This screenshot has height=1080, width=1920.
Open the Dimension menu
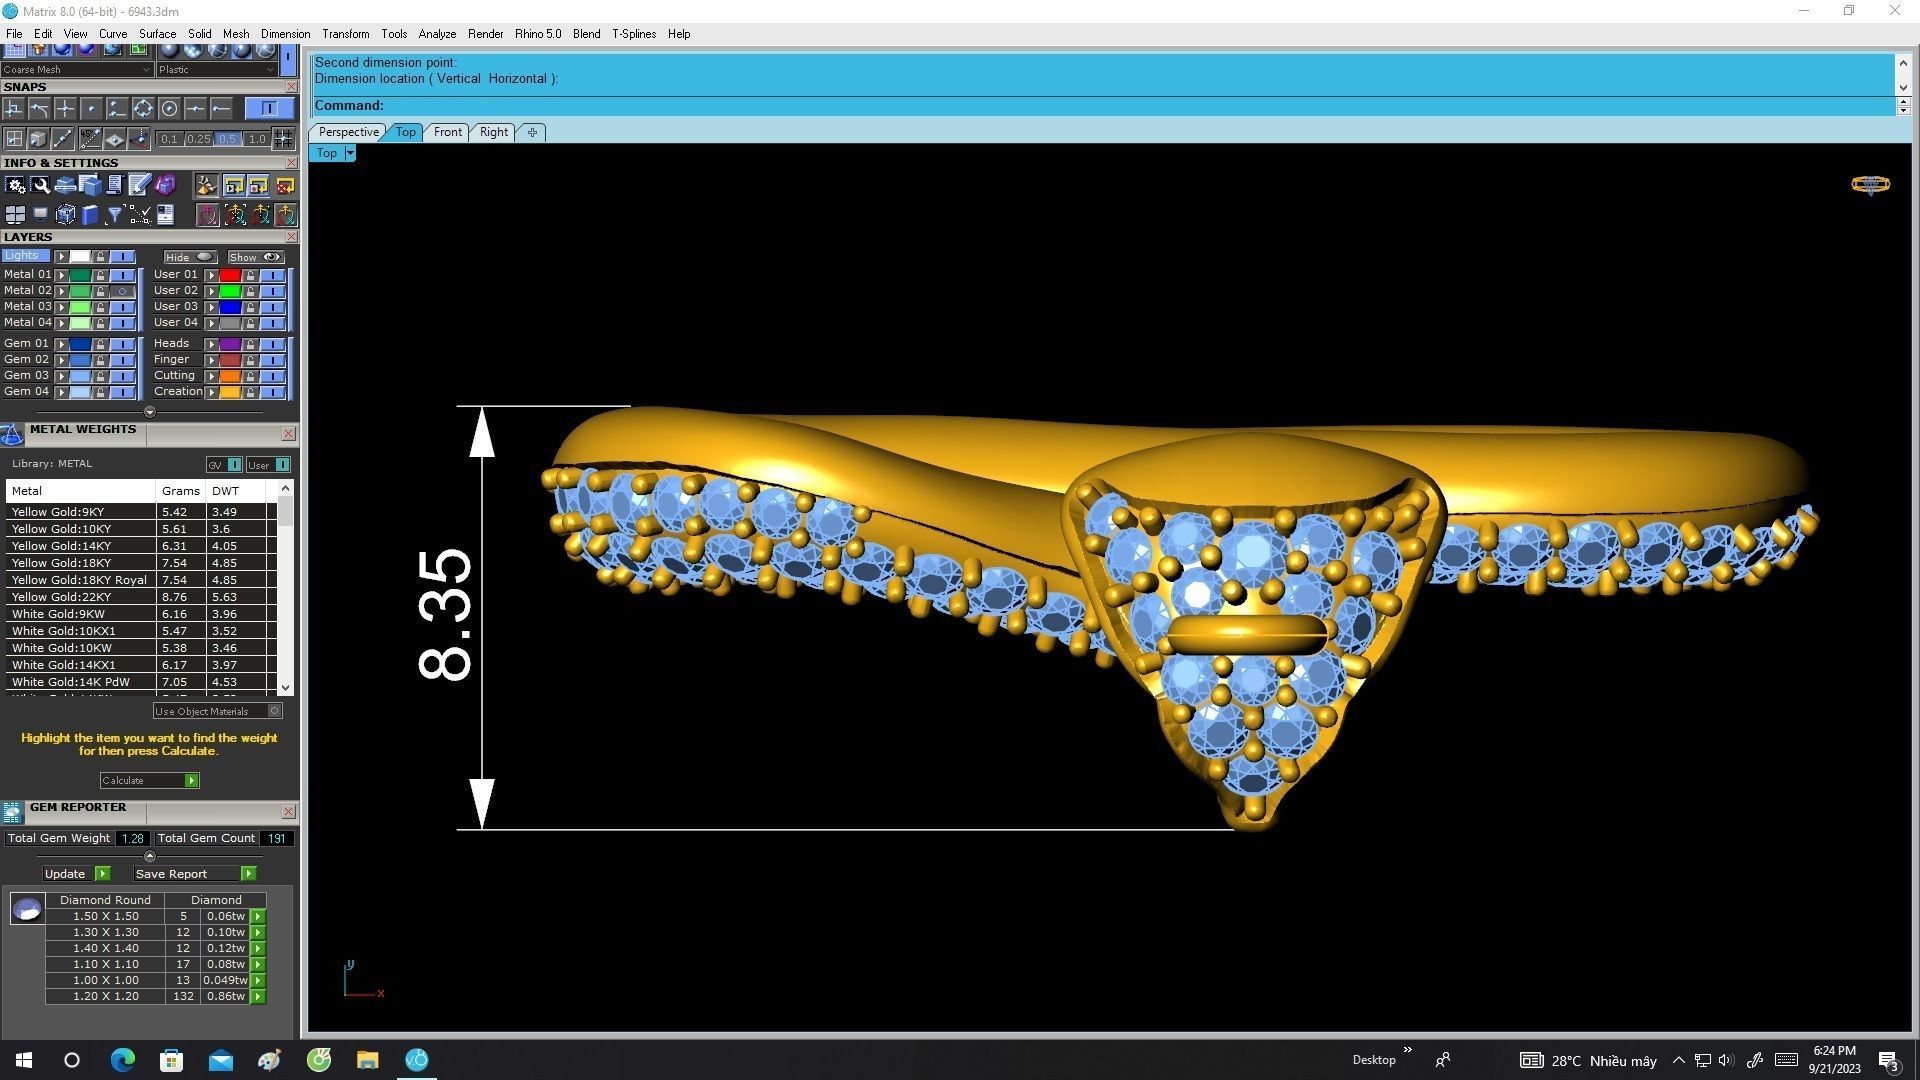tap(285, 34)
